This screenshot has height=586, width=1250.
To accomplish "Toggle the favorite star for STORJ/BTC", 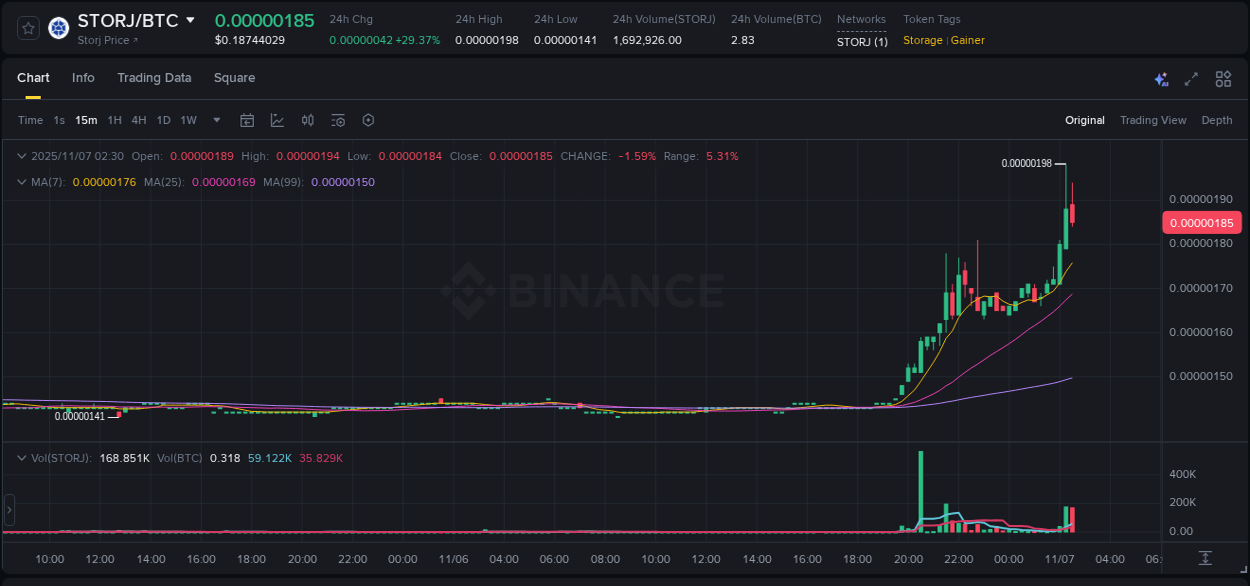I will [27, 28].
